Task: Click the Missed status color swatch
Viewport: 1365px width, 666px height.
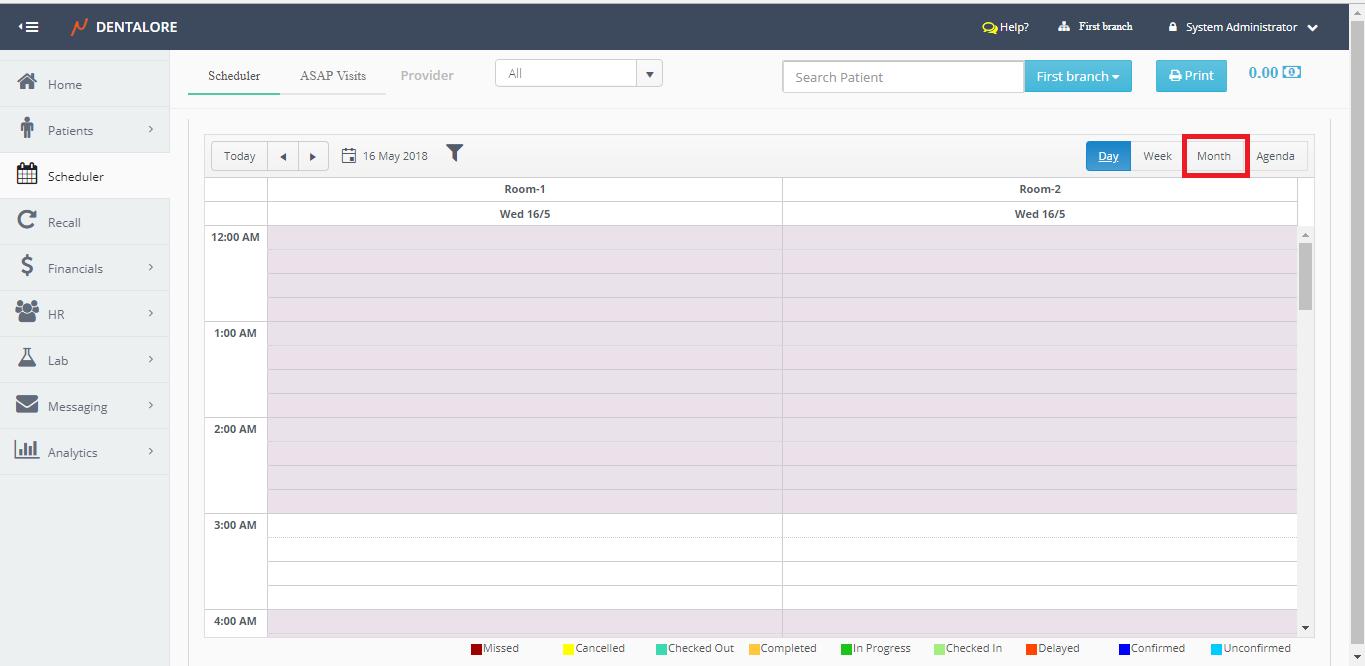Action: click(476, 649)
